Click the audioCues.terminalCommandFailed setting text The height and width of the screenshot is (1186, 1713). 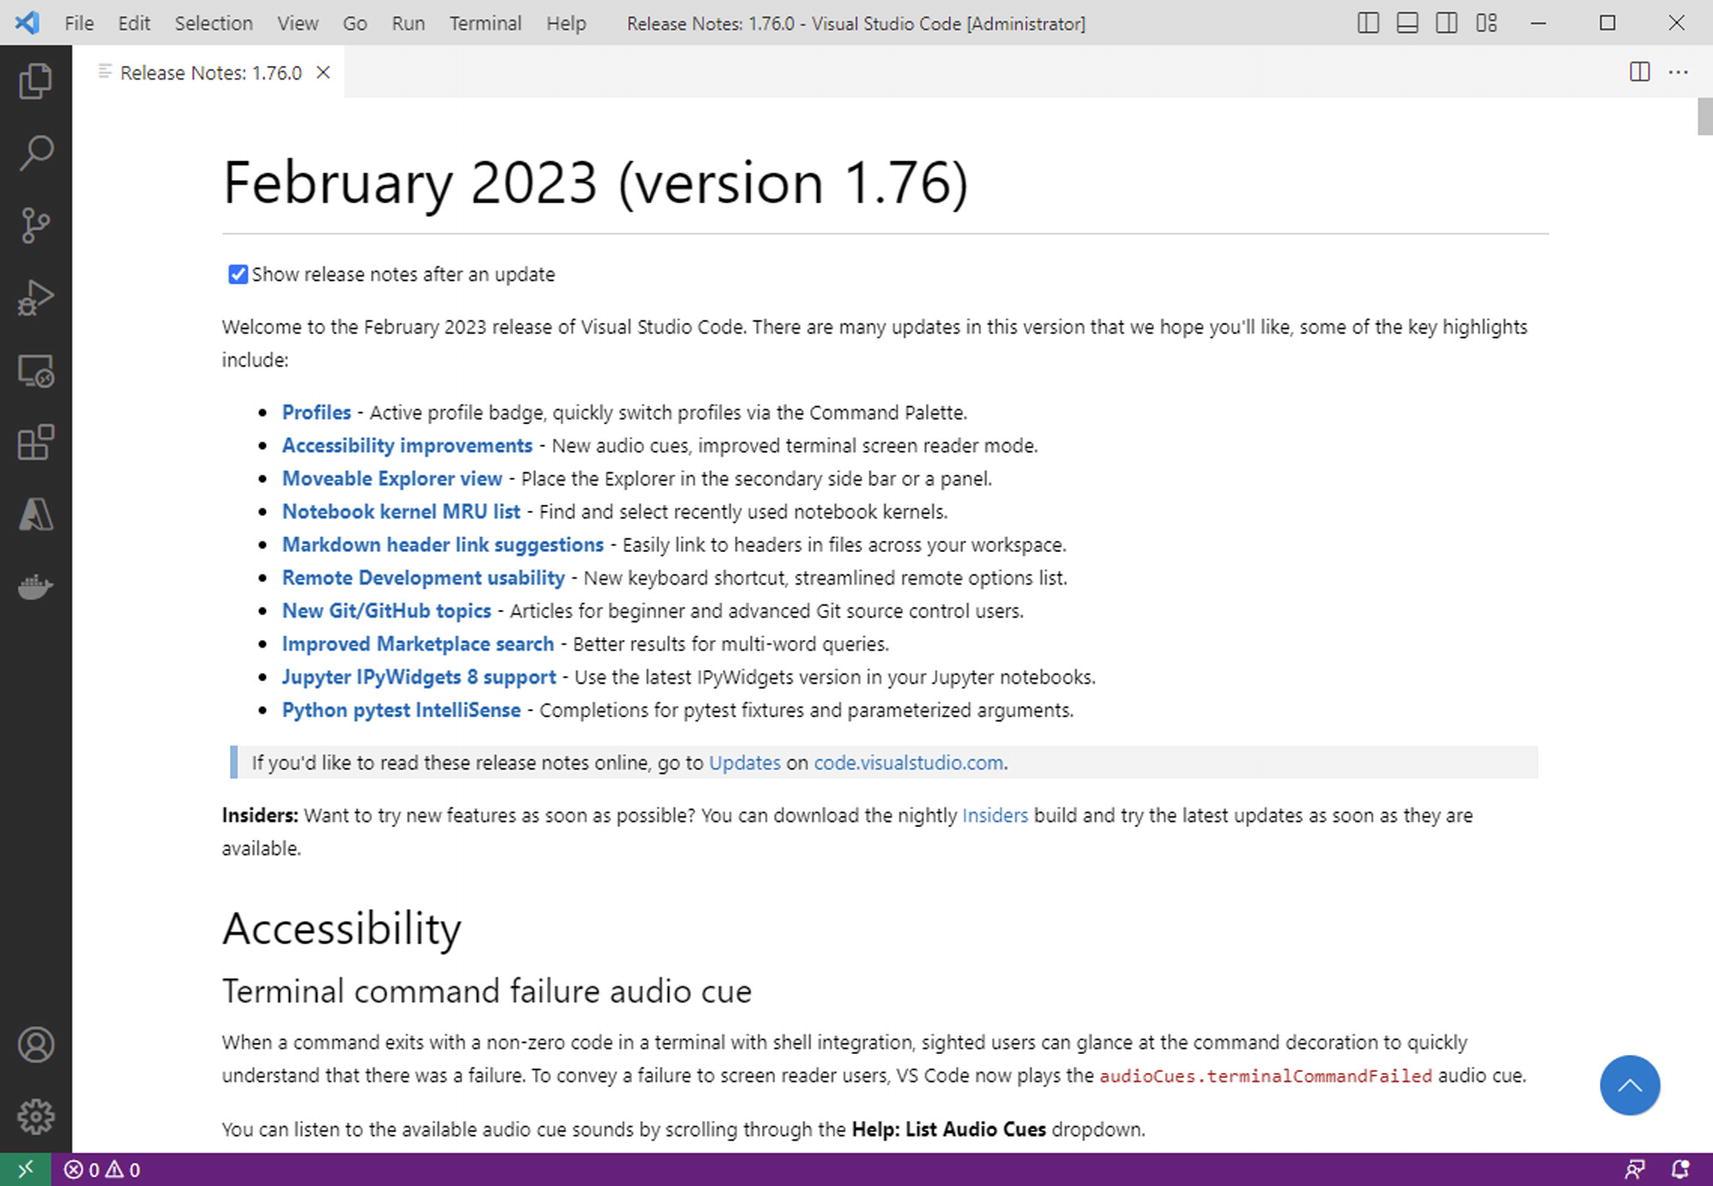click(x=1265, y=1076)
